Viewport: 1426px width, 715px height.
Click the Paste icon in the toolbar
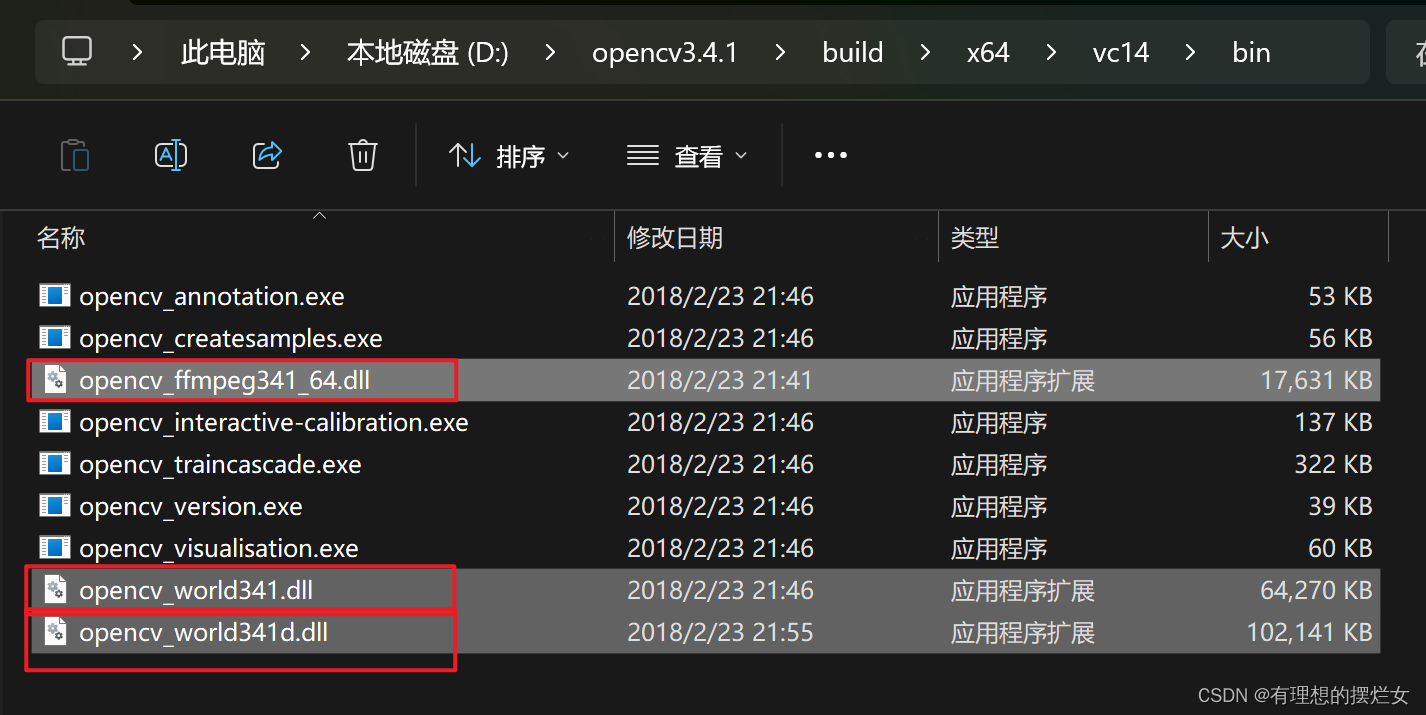[x=75, y=155]
